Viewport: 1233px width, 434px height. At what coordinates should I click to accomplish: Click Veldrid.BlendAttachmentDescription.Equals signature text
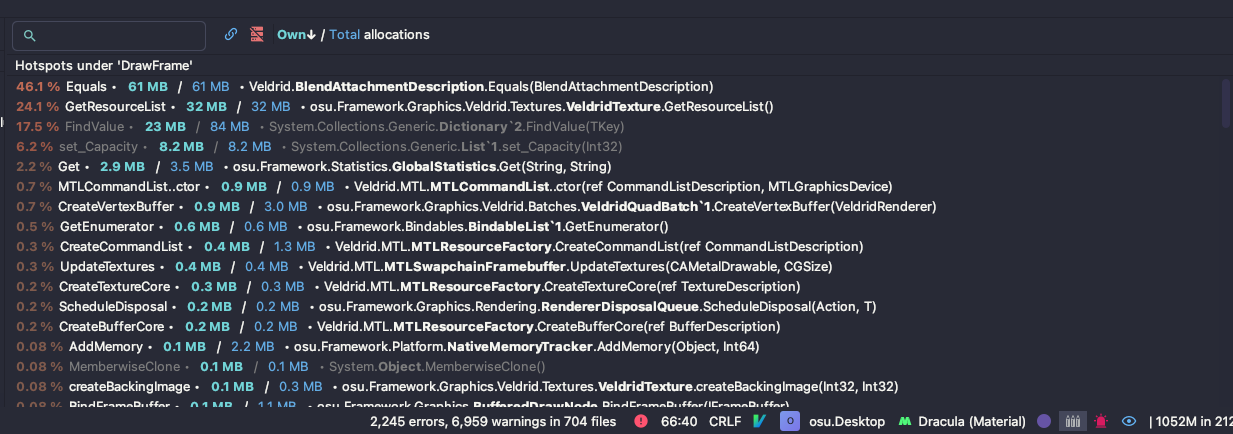click(x=481, y=86)
